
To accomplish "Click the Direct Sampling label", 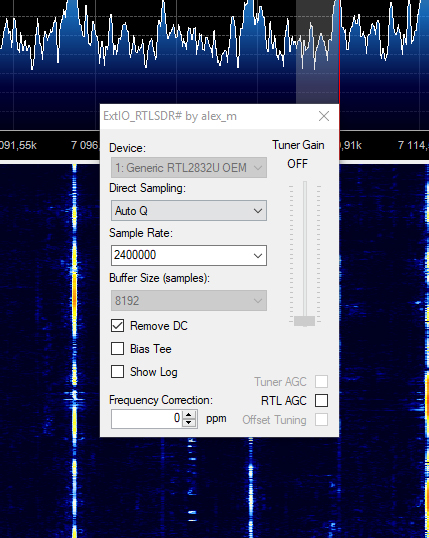I will point(148,188).
